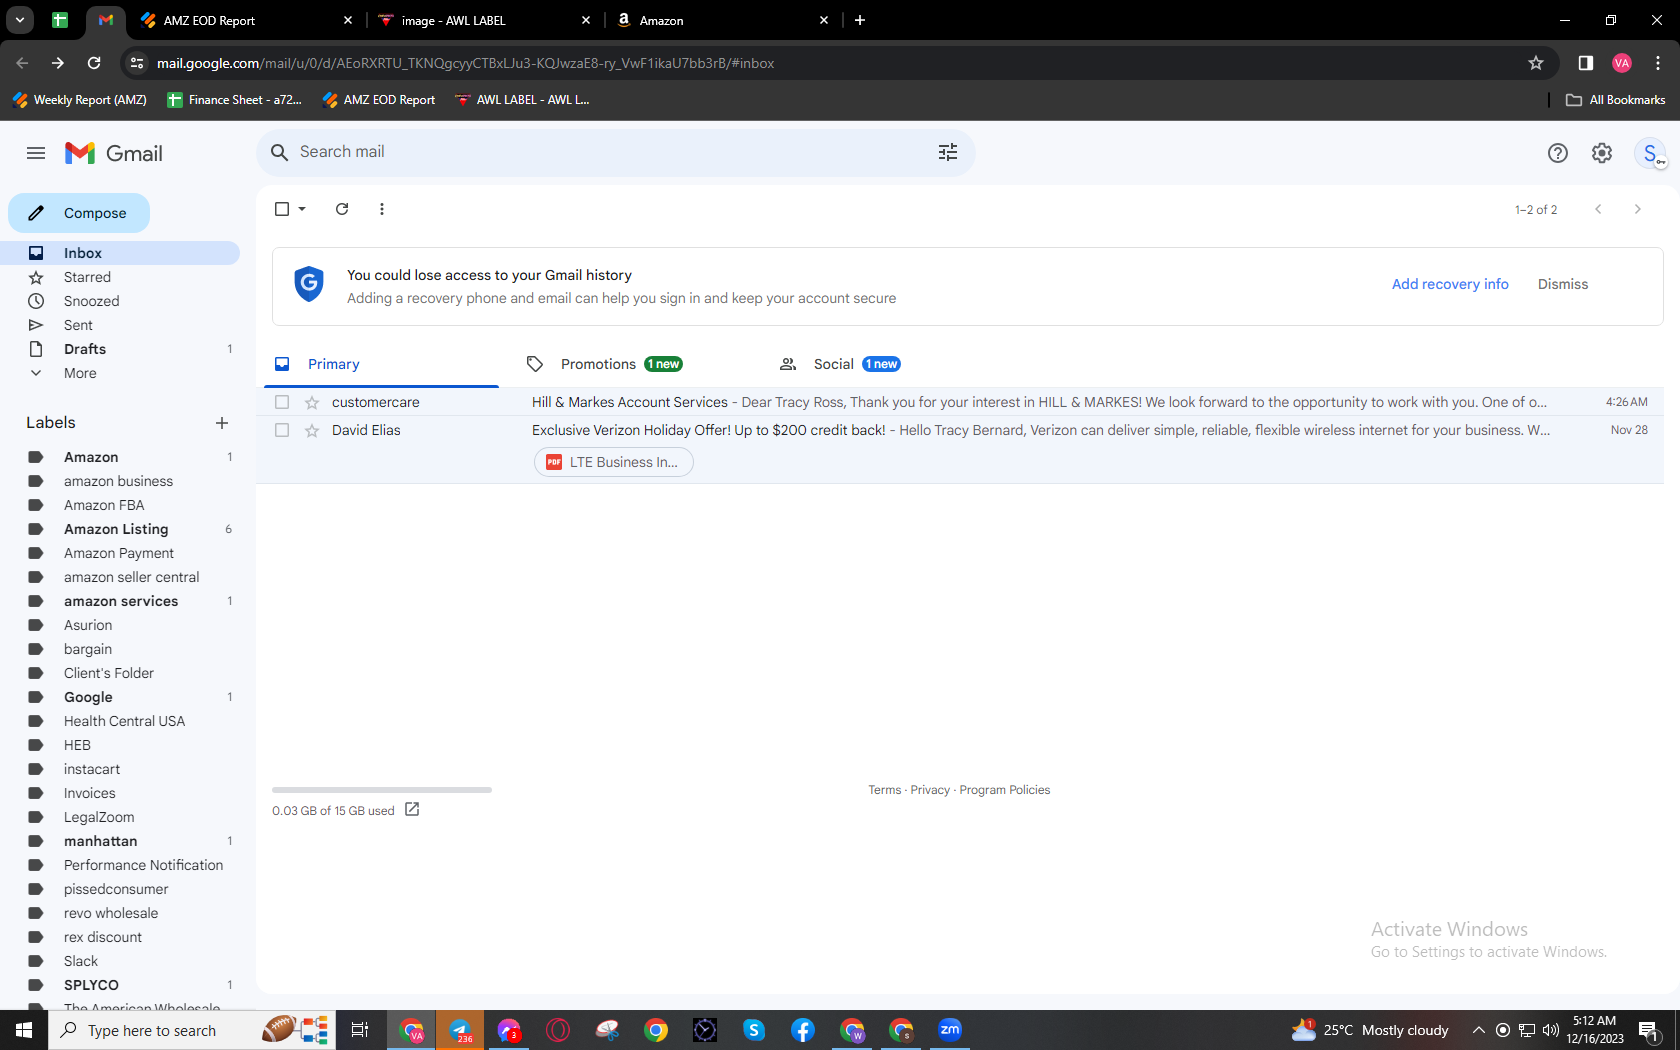Create a new label with plus icon
The height and width of the screenshot is (1050, 1680).
[222, 423]
